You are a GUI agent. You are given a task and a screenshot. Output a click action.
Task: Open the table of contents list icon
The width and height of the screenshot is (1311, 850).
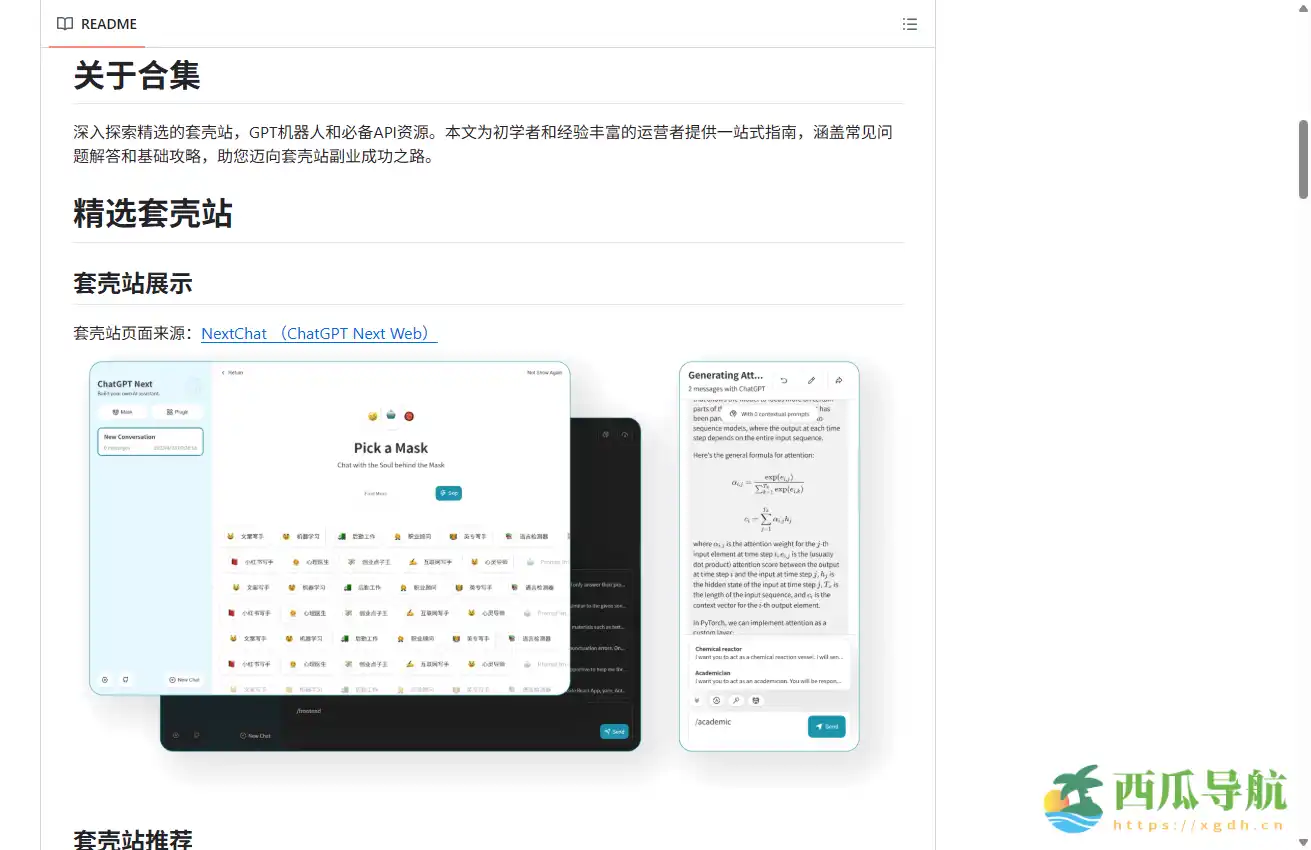(910, 23)
